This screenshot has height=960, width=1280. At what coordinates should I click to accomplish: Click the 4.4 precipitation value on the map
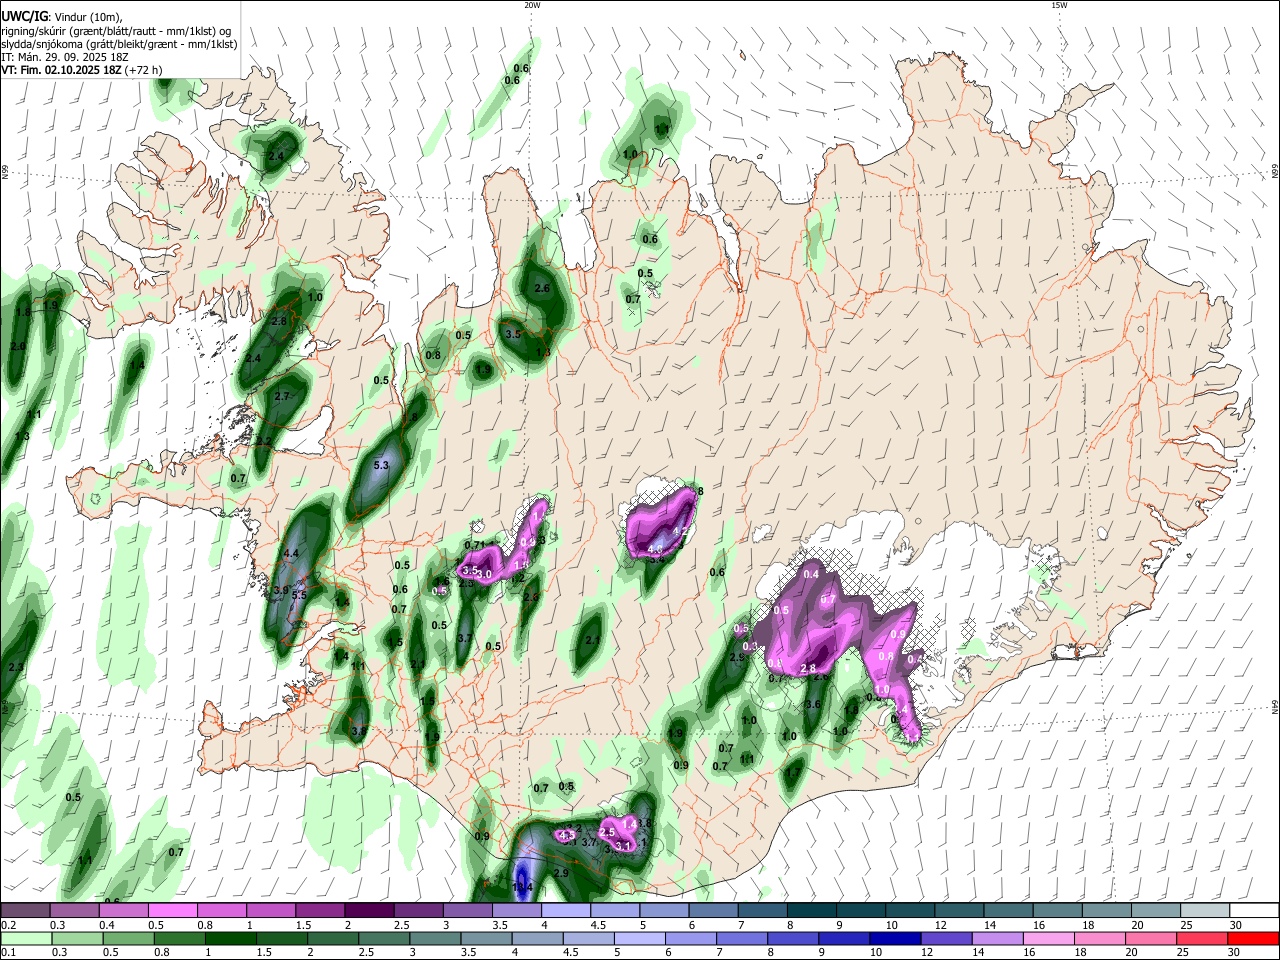[x=292, y=553]
